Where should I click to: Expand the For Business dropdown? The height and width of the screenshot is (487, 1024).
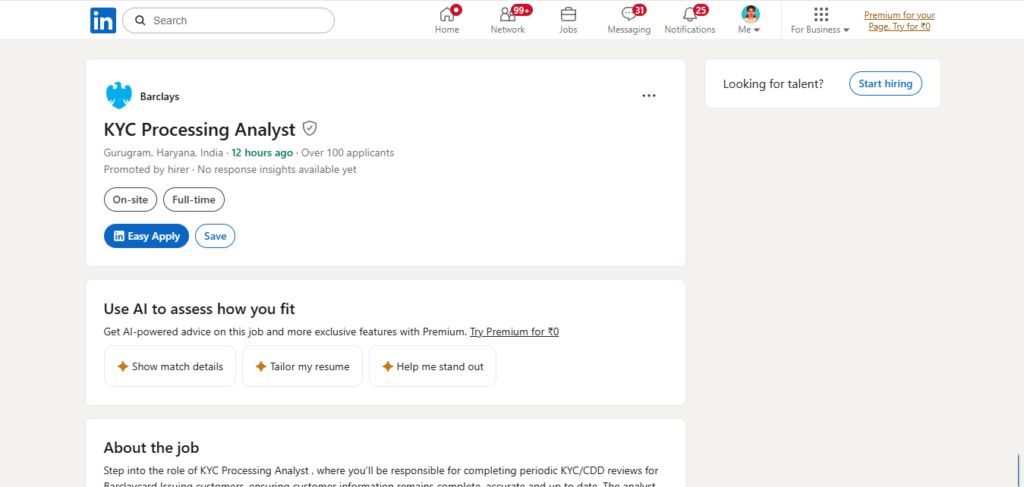[x=820, y=20]
